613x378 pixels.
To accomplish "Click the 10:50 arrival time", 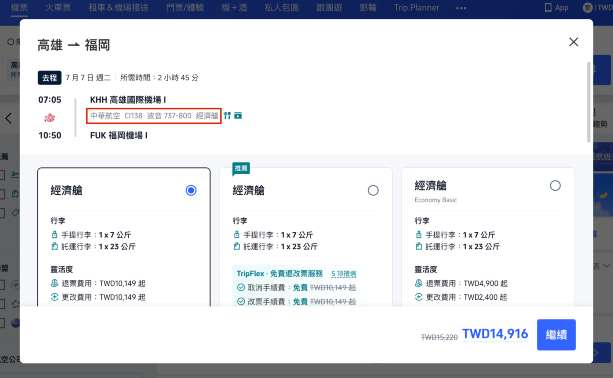I will [50, 135].
